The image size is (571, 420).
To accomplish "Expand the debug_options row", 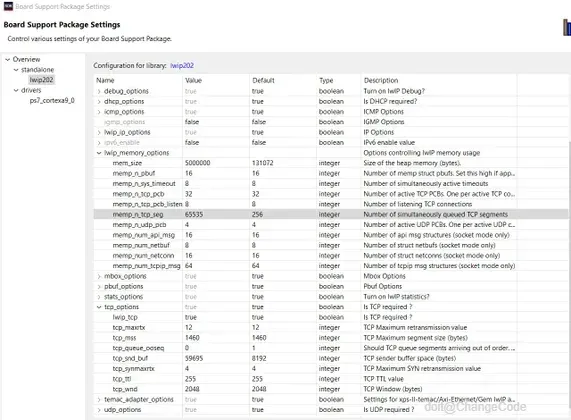I will [99, 91].
